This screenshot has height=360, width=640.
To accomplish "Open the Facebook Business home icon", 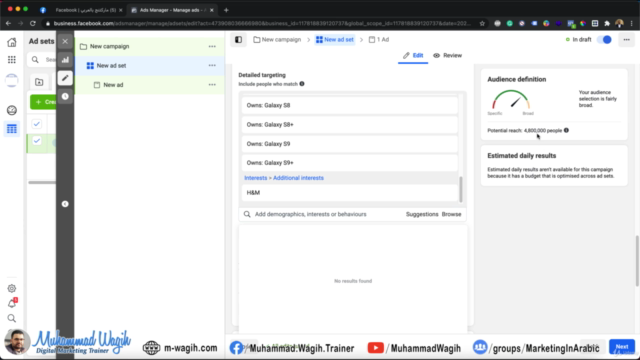I will point(12,42).
